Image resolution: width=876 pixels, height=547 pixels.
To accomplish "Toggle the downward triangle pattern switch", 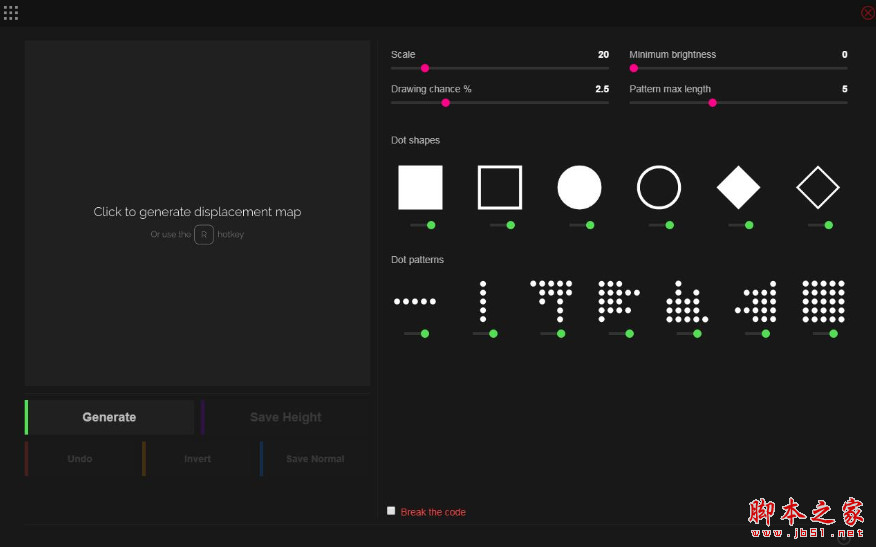I will 553,334.
